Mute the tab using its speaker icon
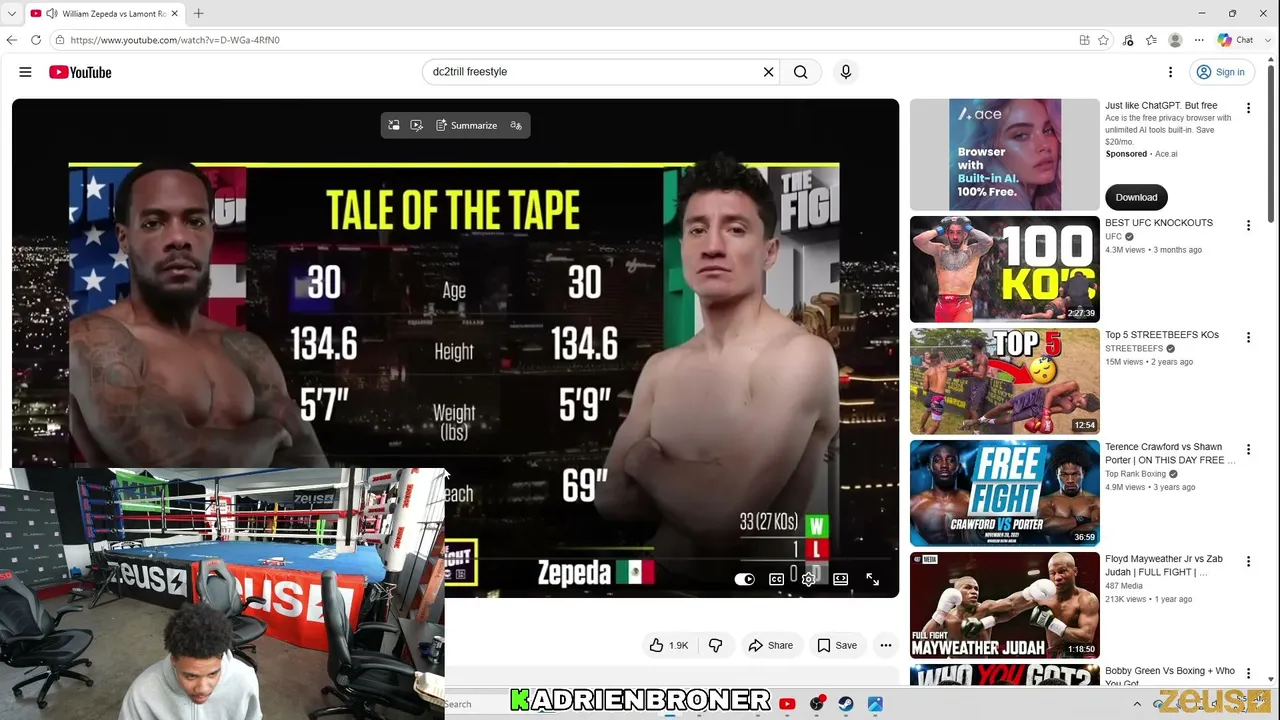Viewport: 1280px width, 720px height. (51, 14)
